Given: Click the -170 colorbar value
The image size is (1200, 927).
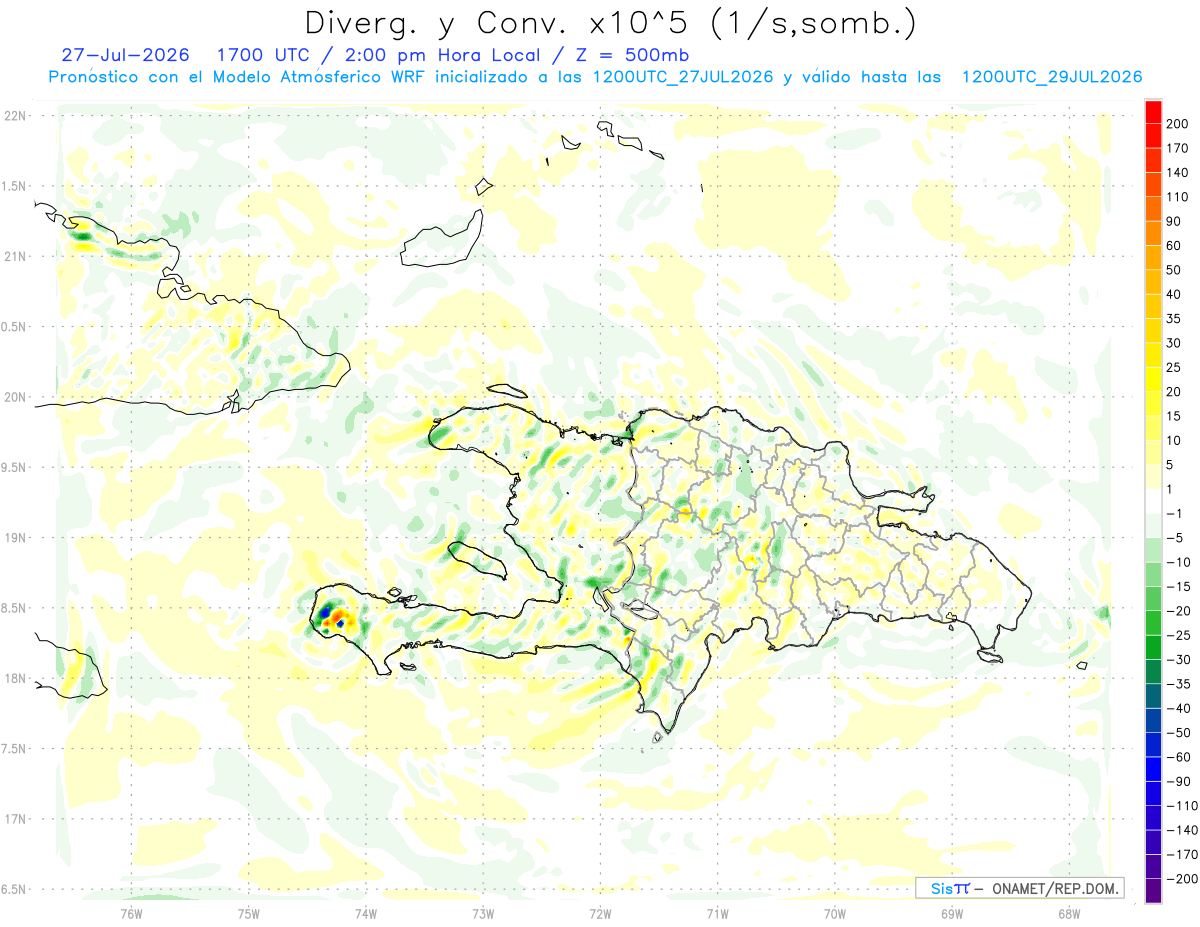Looking at the screenshot, I should pyautogui.click(x=1180, y=854).
